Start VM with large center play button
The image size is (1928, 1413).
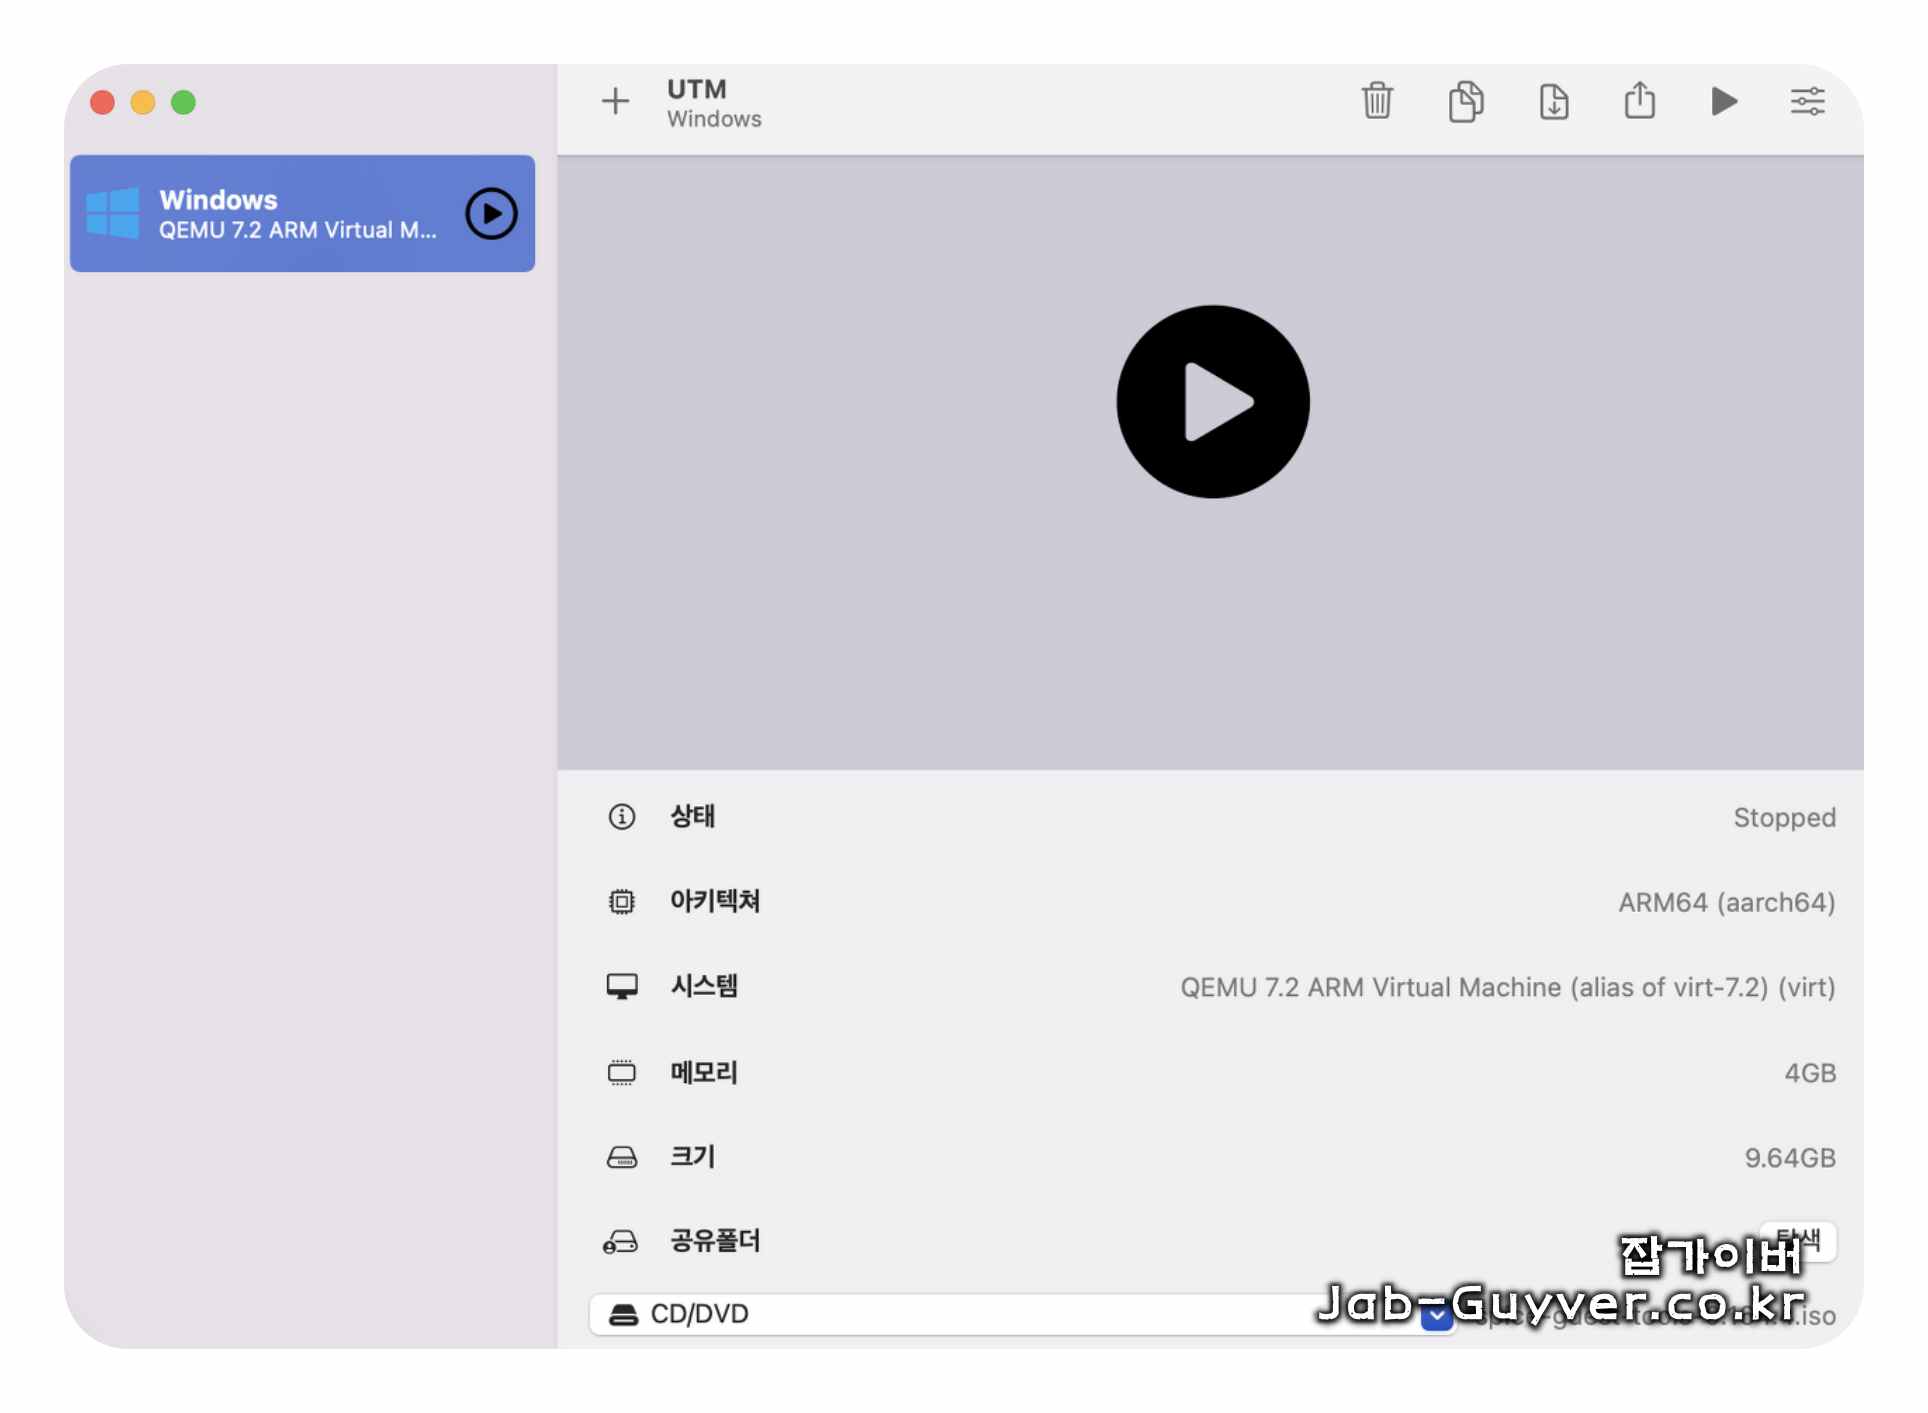1212,401
